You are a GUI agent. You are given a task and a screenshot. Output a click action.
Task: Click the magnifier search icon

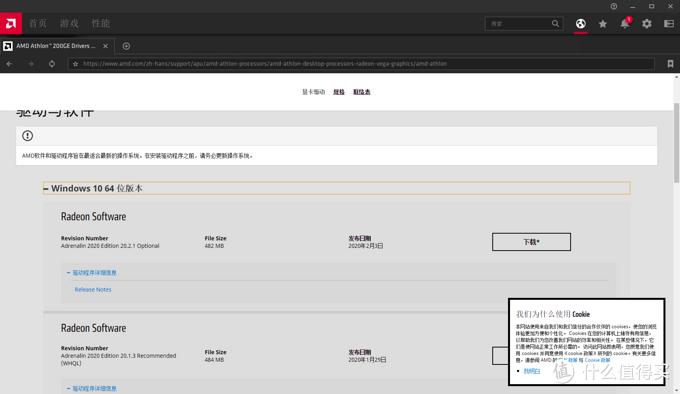[x=556, y=23]
